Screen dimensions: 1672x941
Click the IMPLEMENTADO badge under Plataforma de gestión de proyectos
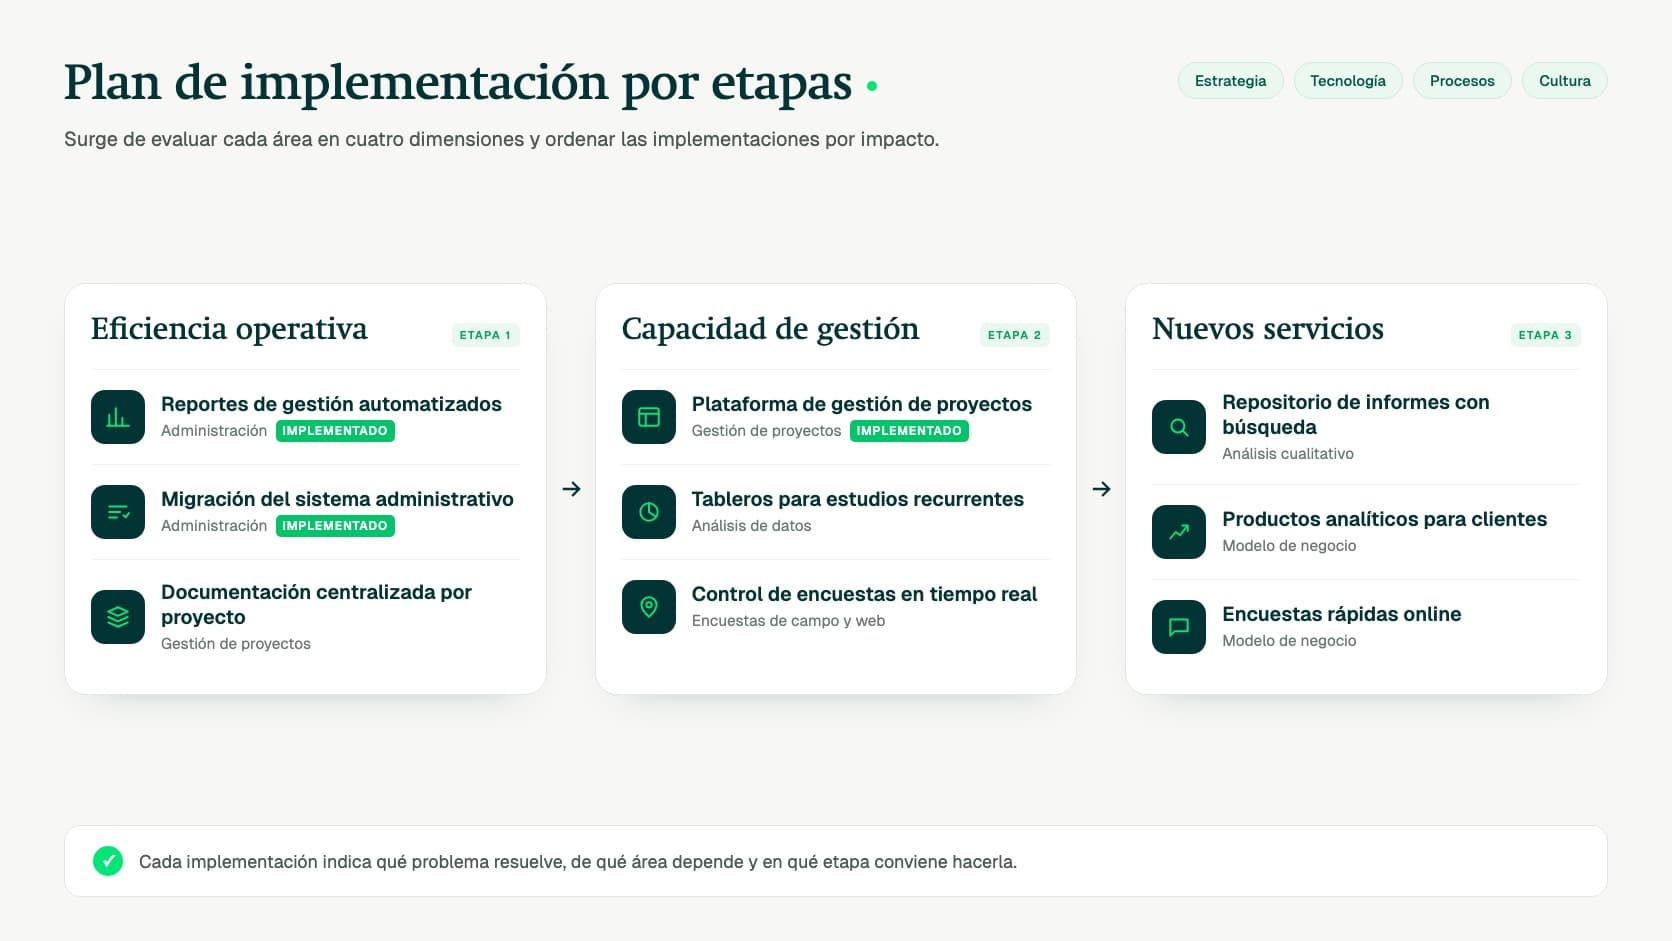click(909, 431)
